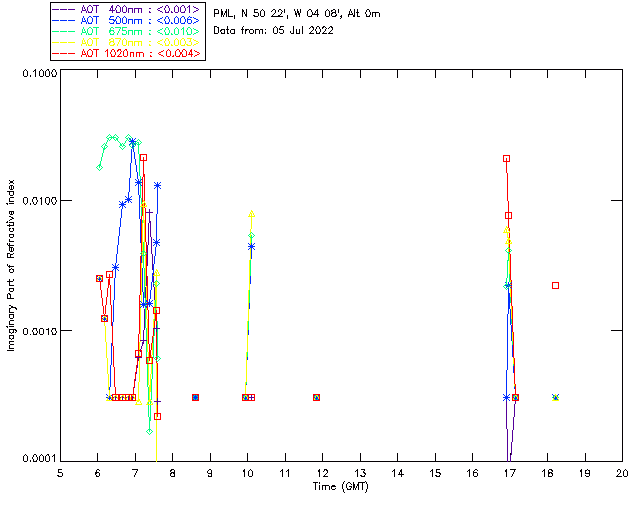Click the highest red square near time 17
This screenshot has width=640, height=512.
pos(507,158)
